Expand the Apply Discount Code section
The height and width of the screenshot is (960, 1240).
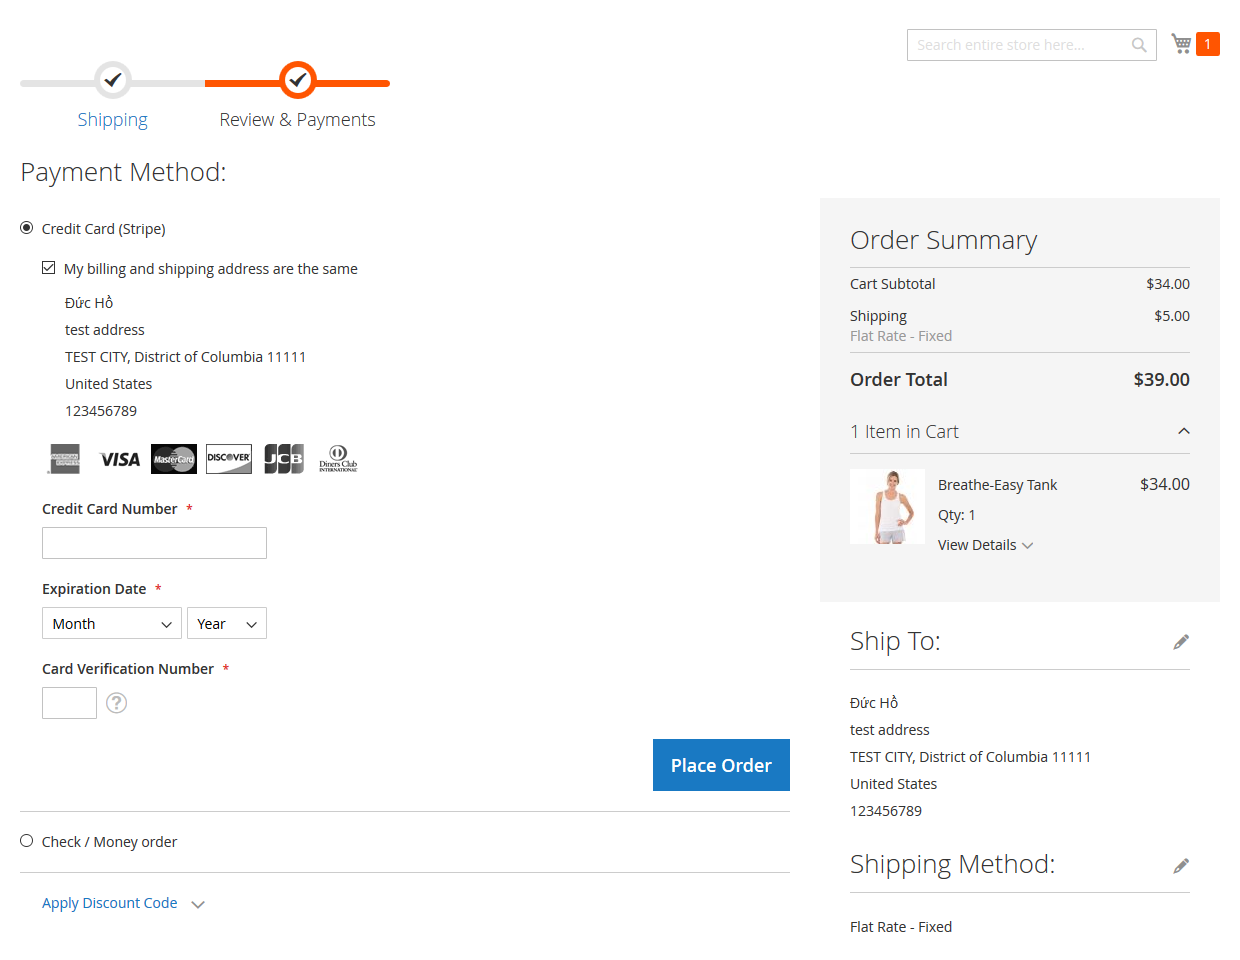(x=109, y=902)
